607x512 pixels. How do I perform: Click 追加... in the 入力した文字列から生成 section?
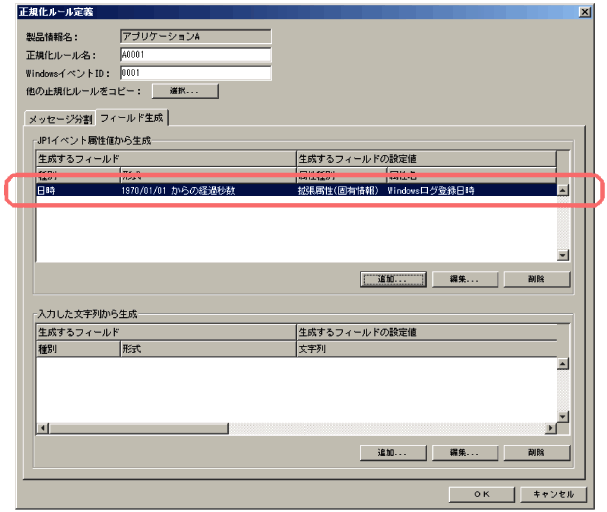pyautogui.click(x=393, y=452)
